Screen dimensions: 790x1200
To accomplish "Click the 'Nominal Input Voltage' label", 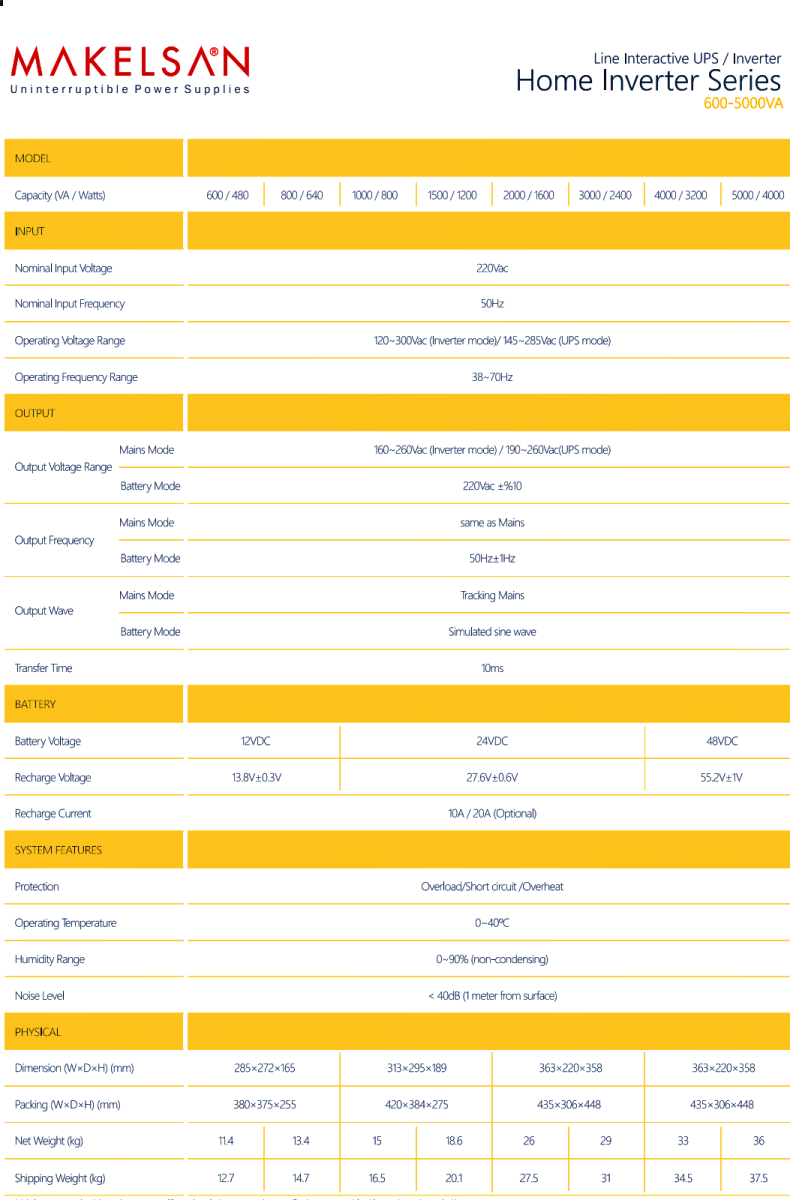I will tap(63, 268).
